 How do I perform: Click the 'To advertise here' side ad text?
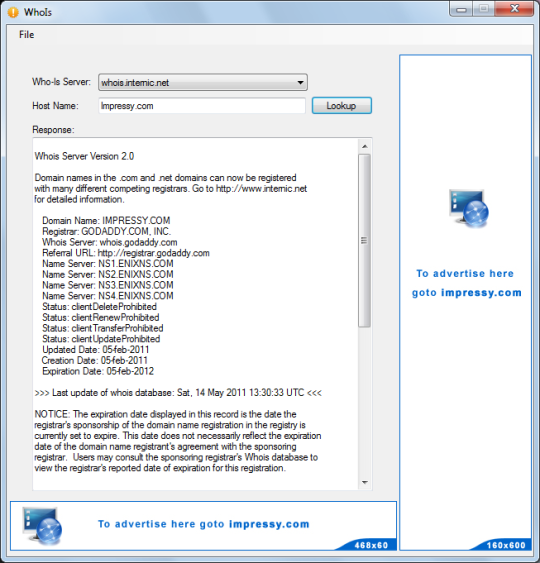(465, 274)
